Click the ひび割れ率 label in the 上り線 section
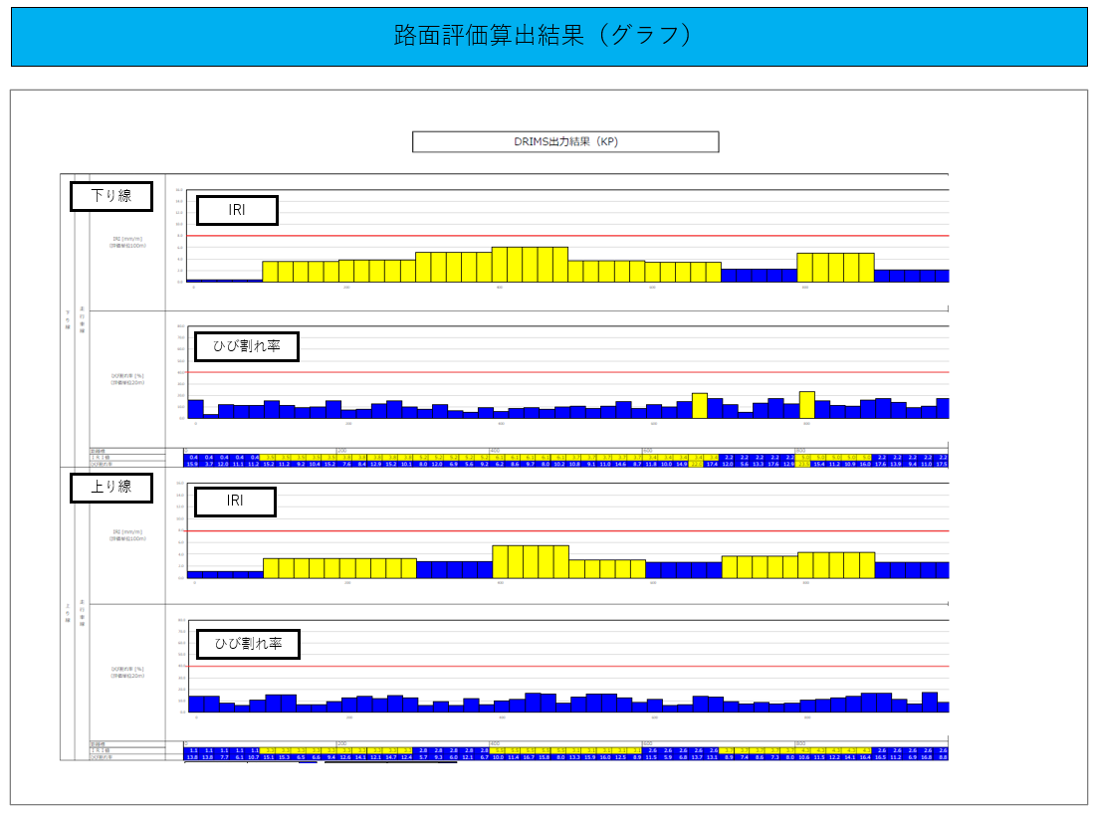The width and height of the screenshot is (1095, 813). [248, 644]
